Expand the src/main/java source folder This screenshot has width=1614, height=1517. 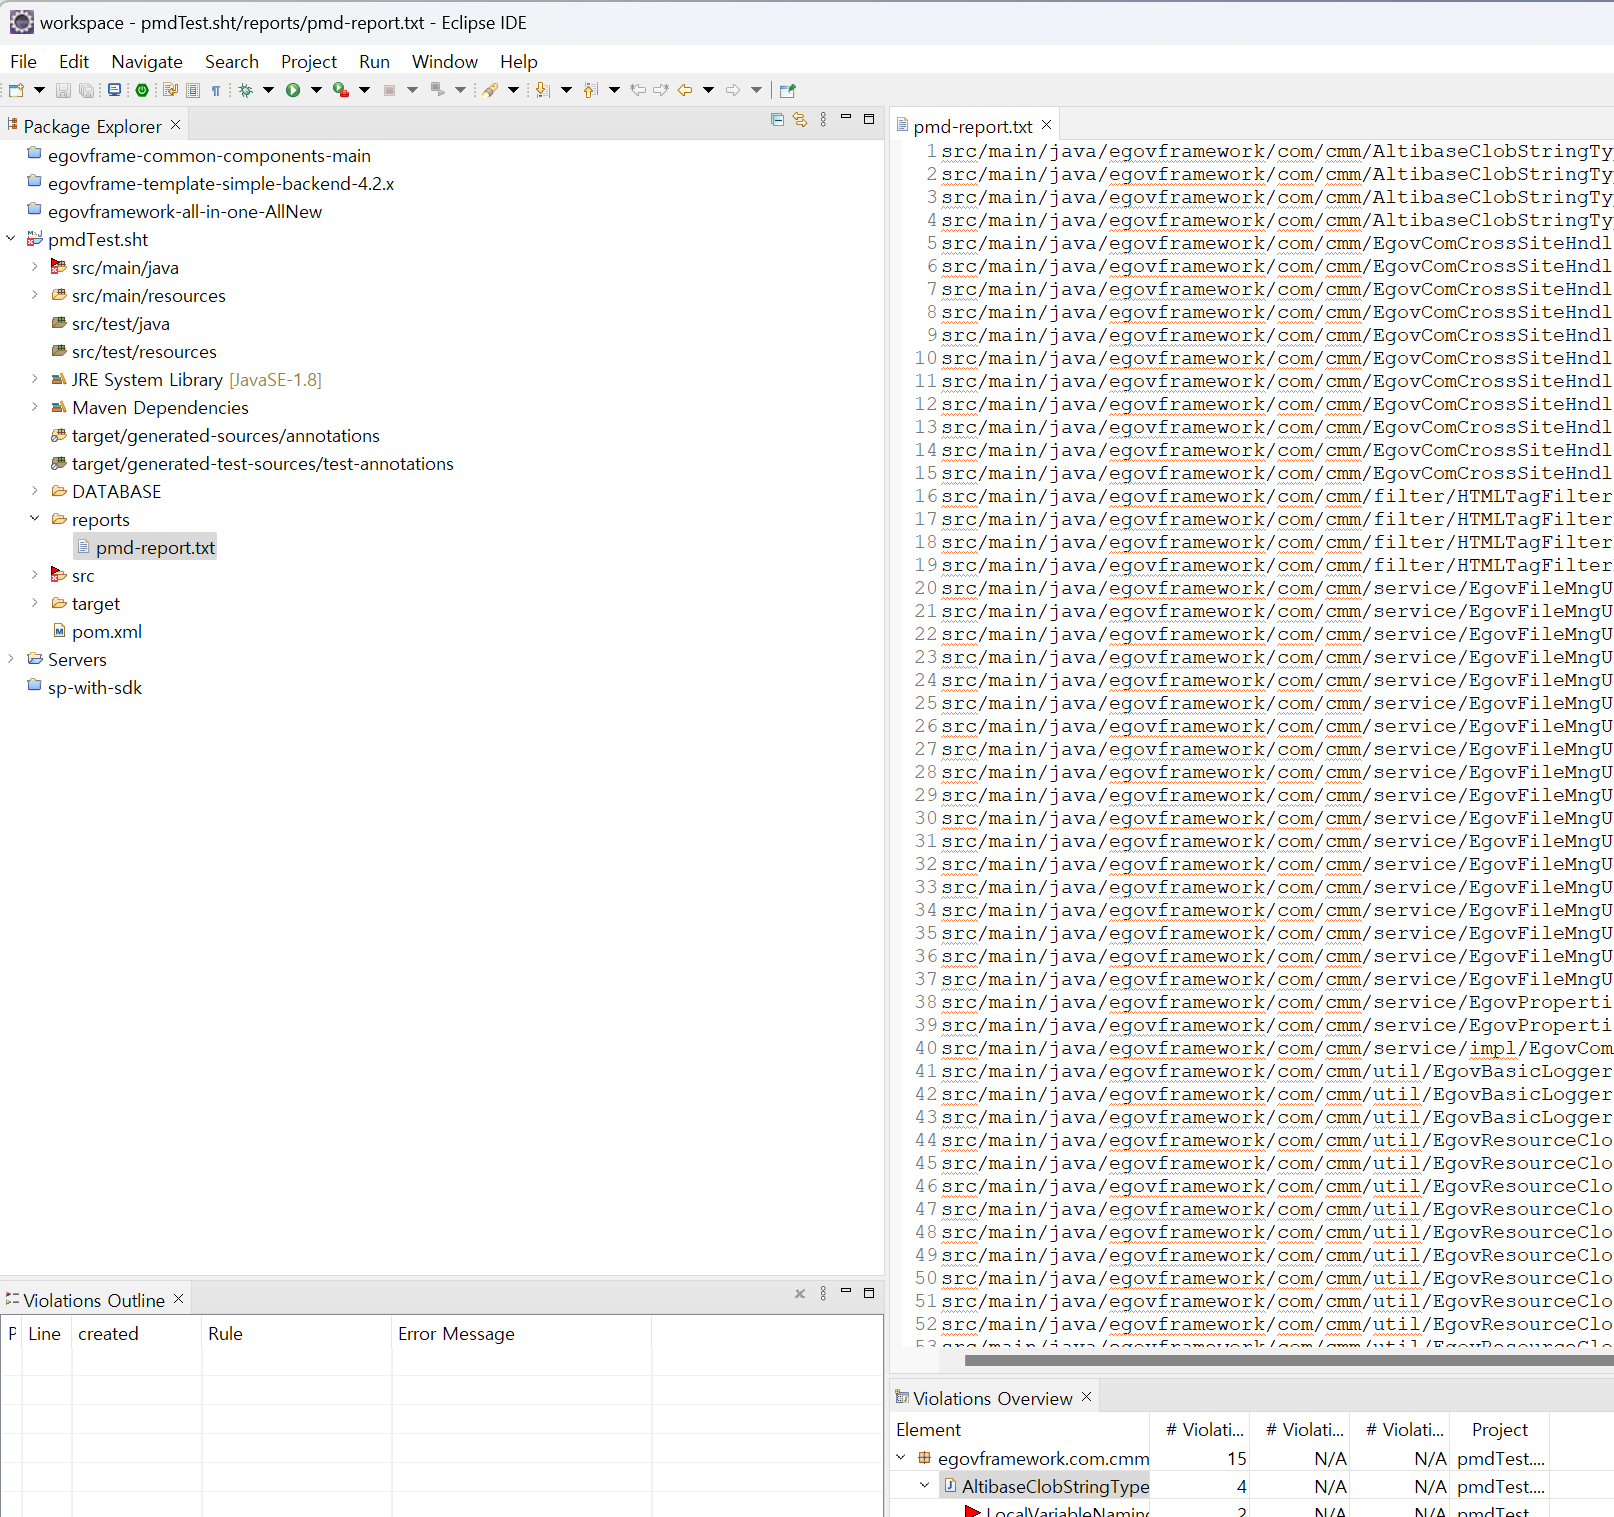tap(35, 267)
